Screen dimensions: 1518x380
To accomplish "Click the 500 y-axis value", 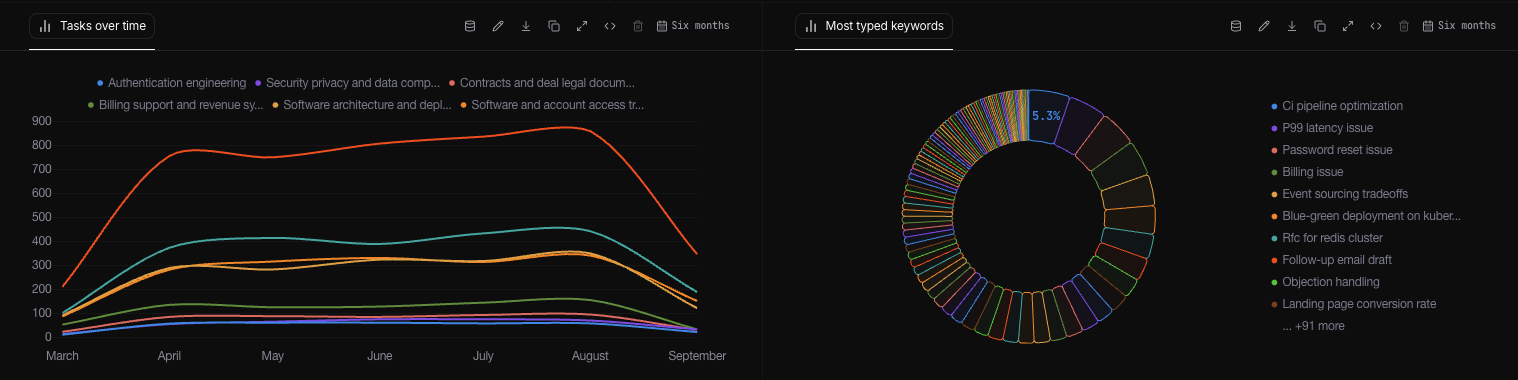I will click(x=42, y=217).
